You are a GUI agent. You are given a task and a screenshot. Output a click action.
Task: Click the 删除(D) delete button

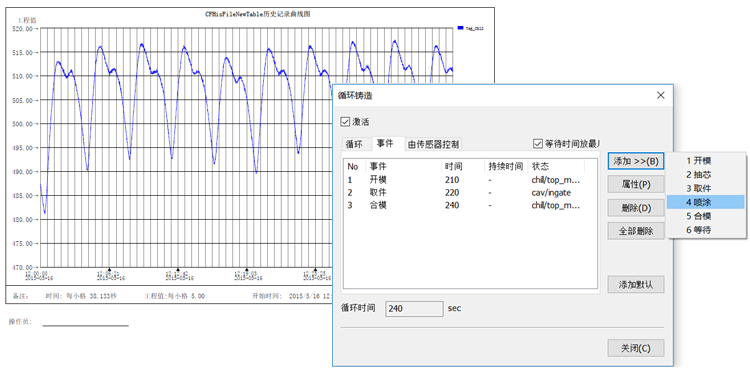point(636,208)
